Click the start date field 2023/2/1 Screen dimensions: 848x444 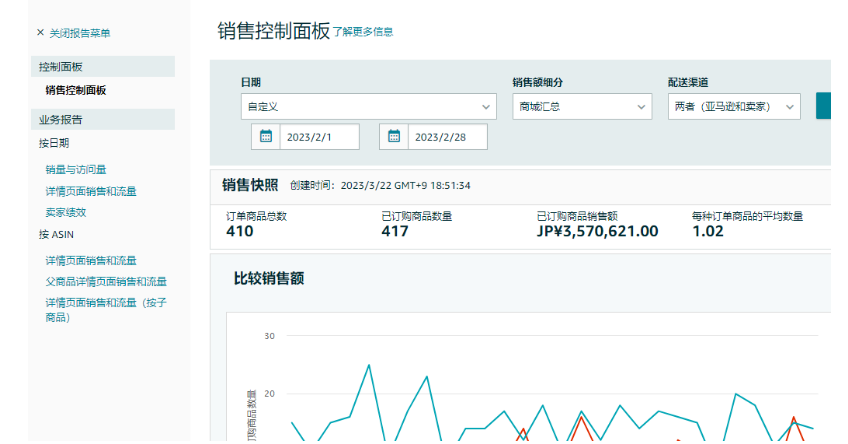point(319,137)
